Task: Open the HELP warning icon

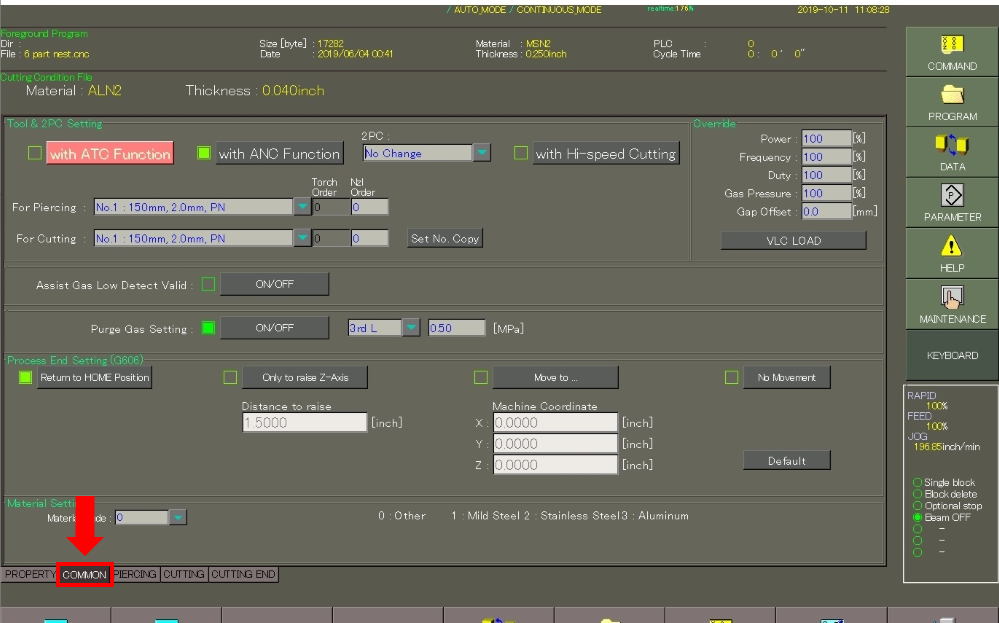Action: coord(951,247)
